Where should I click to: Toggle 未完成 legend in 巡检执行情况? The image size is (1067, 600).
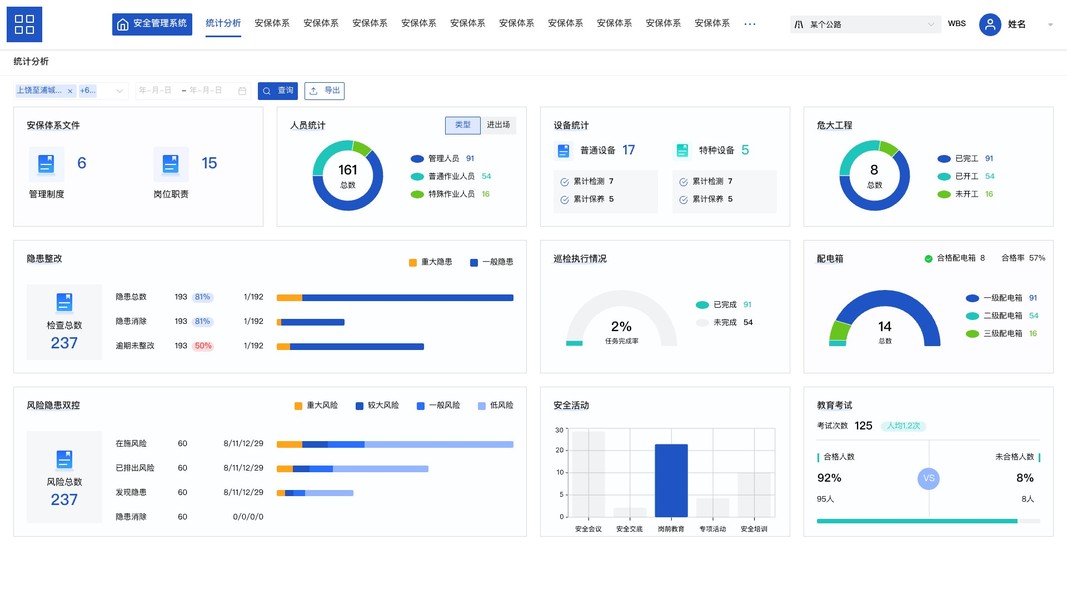click(x=724, y=322)
